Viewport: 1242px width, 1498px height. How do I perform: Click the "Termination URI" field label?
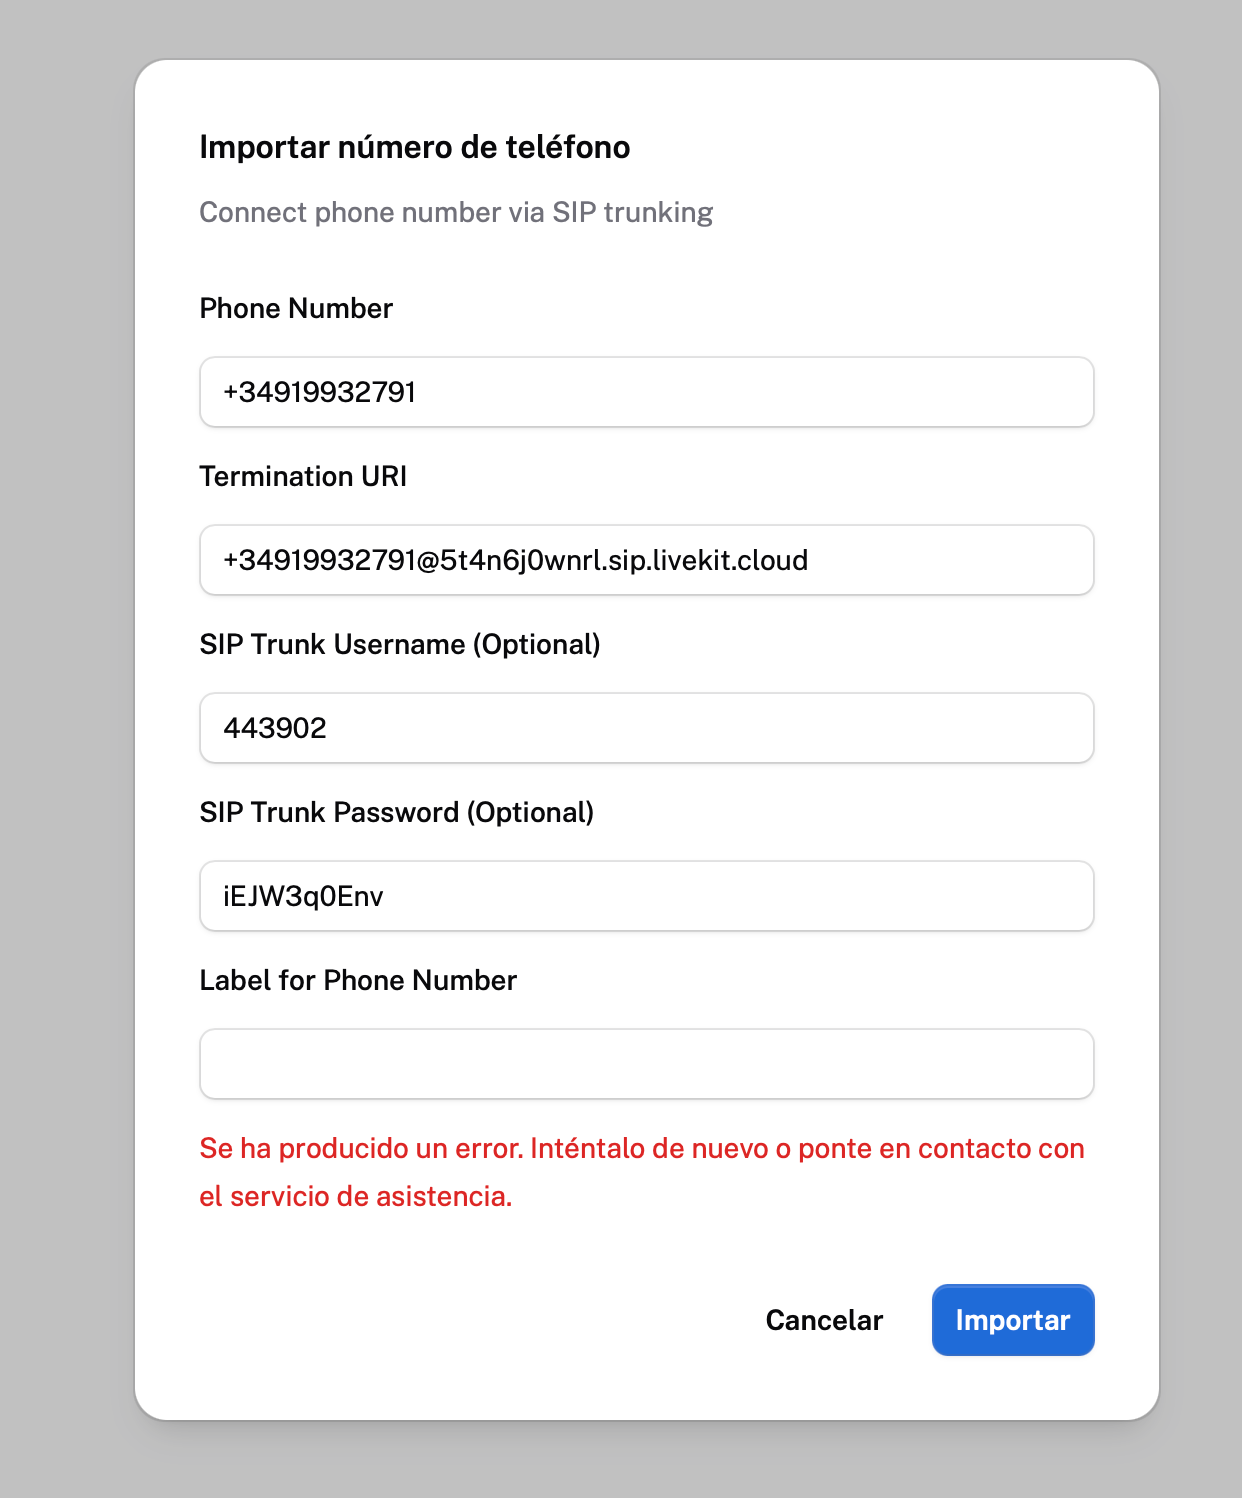point(303,476)
